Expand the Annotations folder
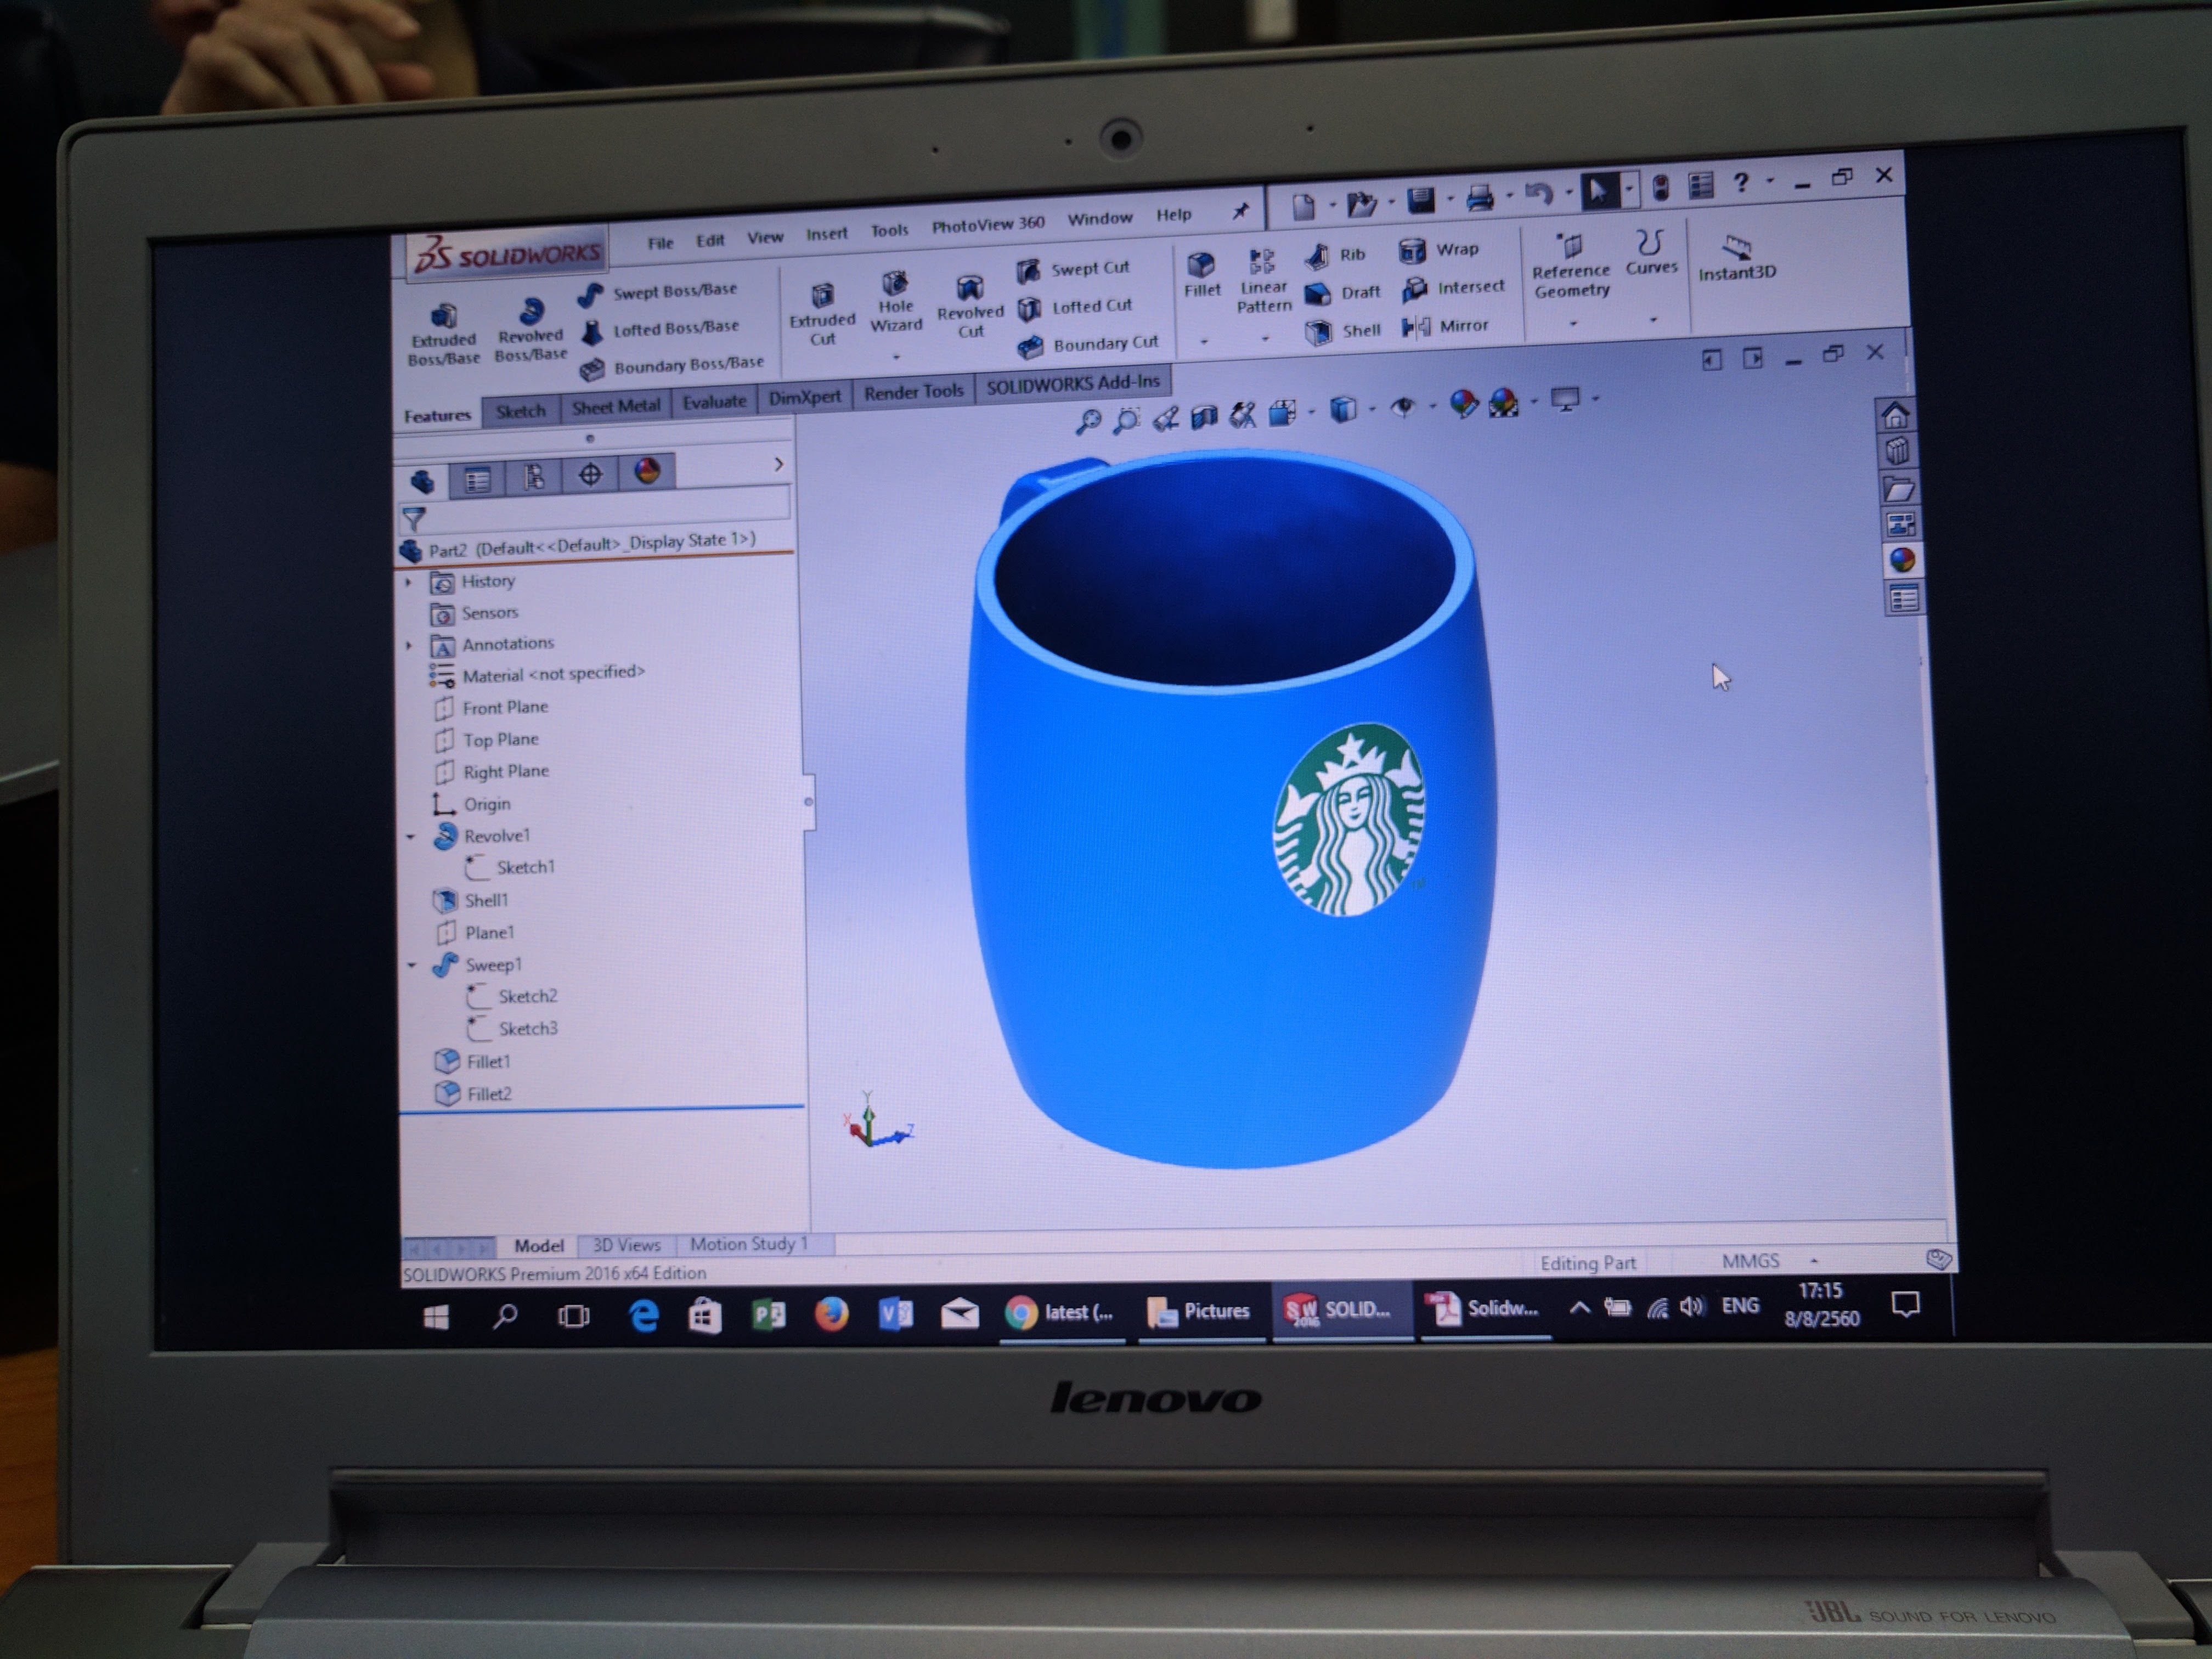 tap(408, 646)
